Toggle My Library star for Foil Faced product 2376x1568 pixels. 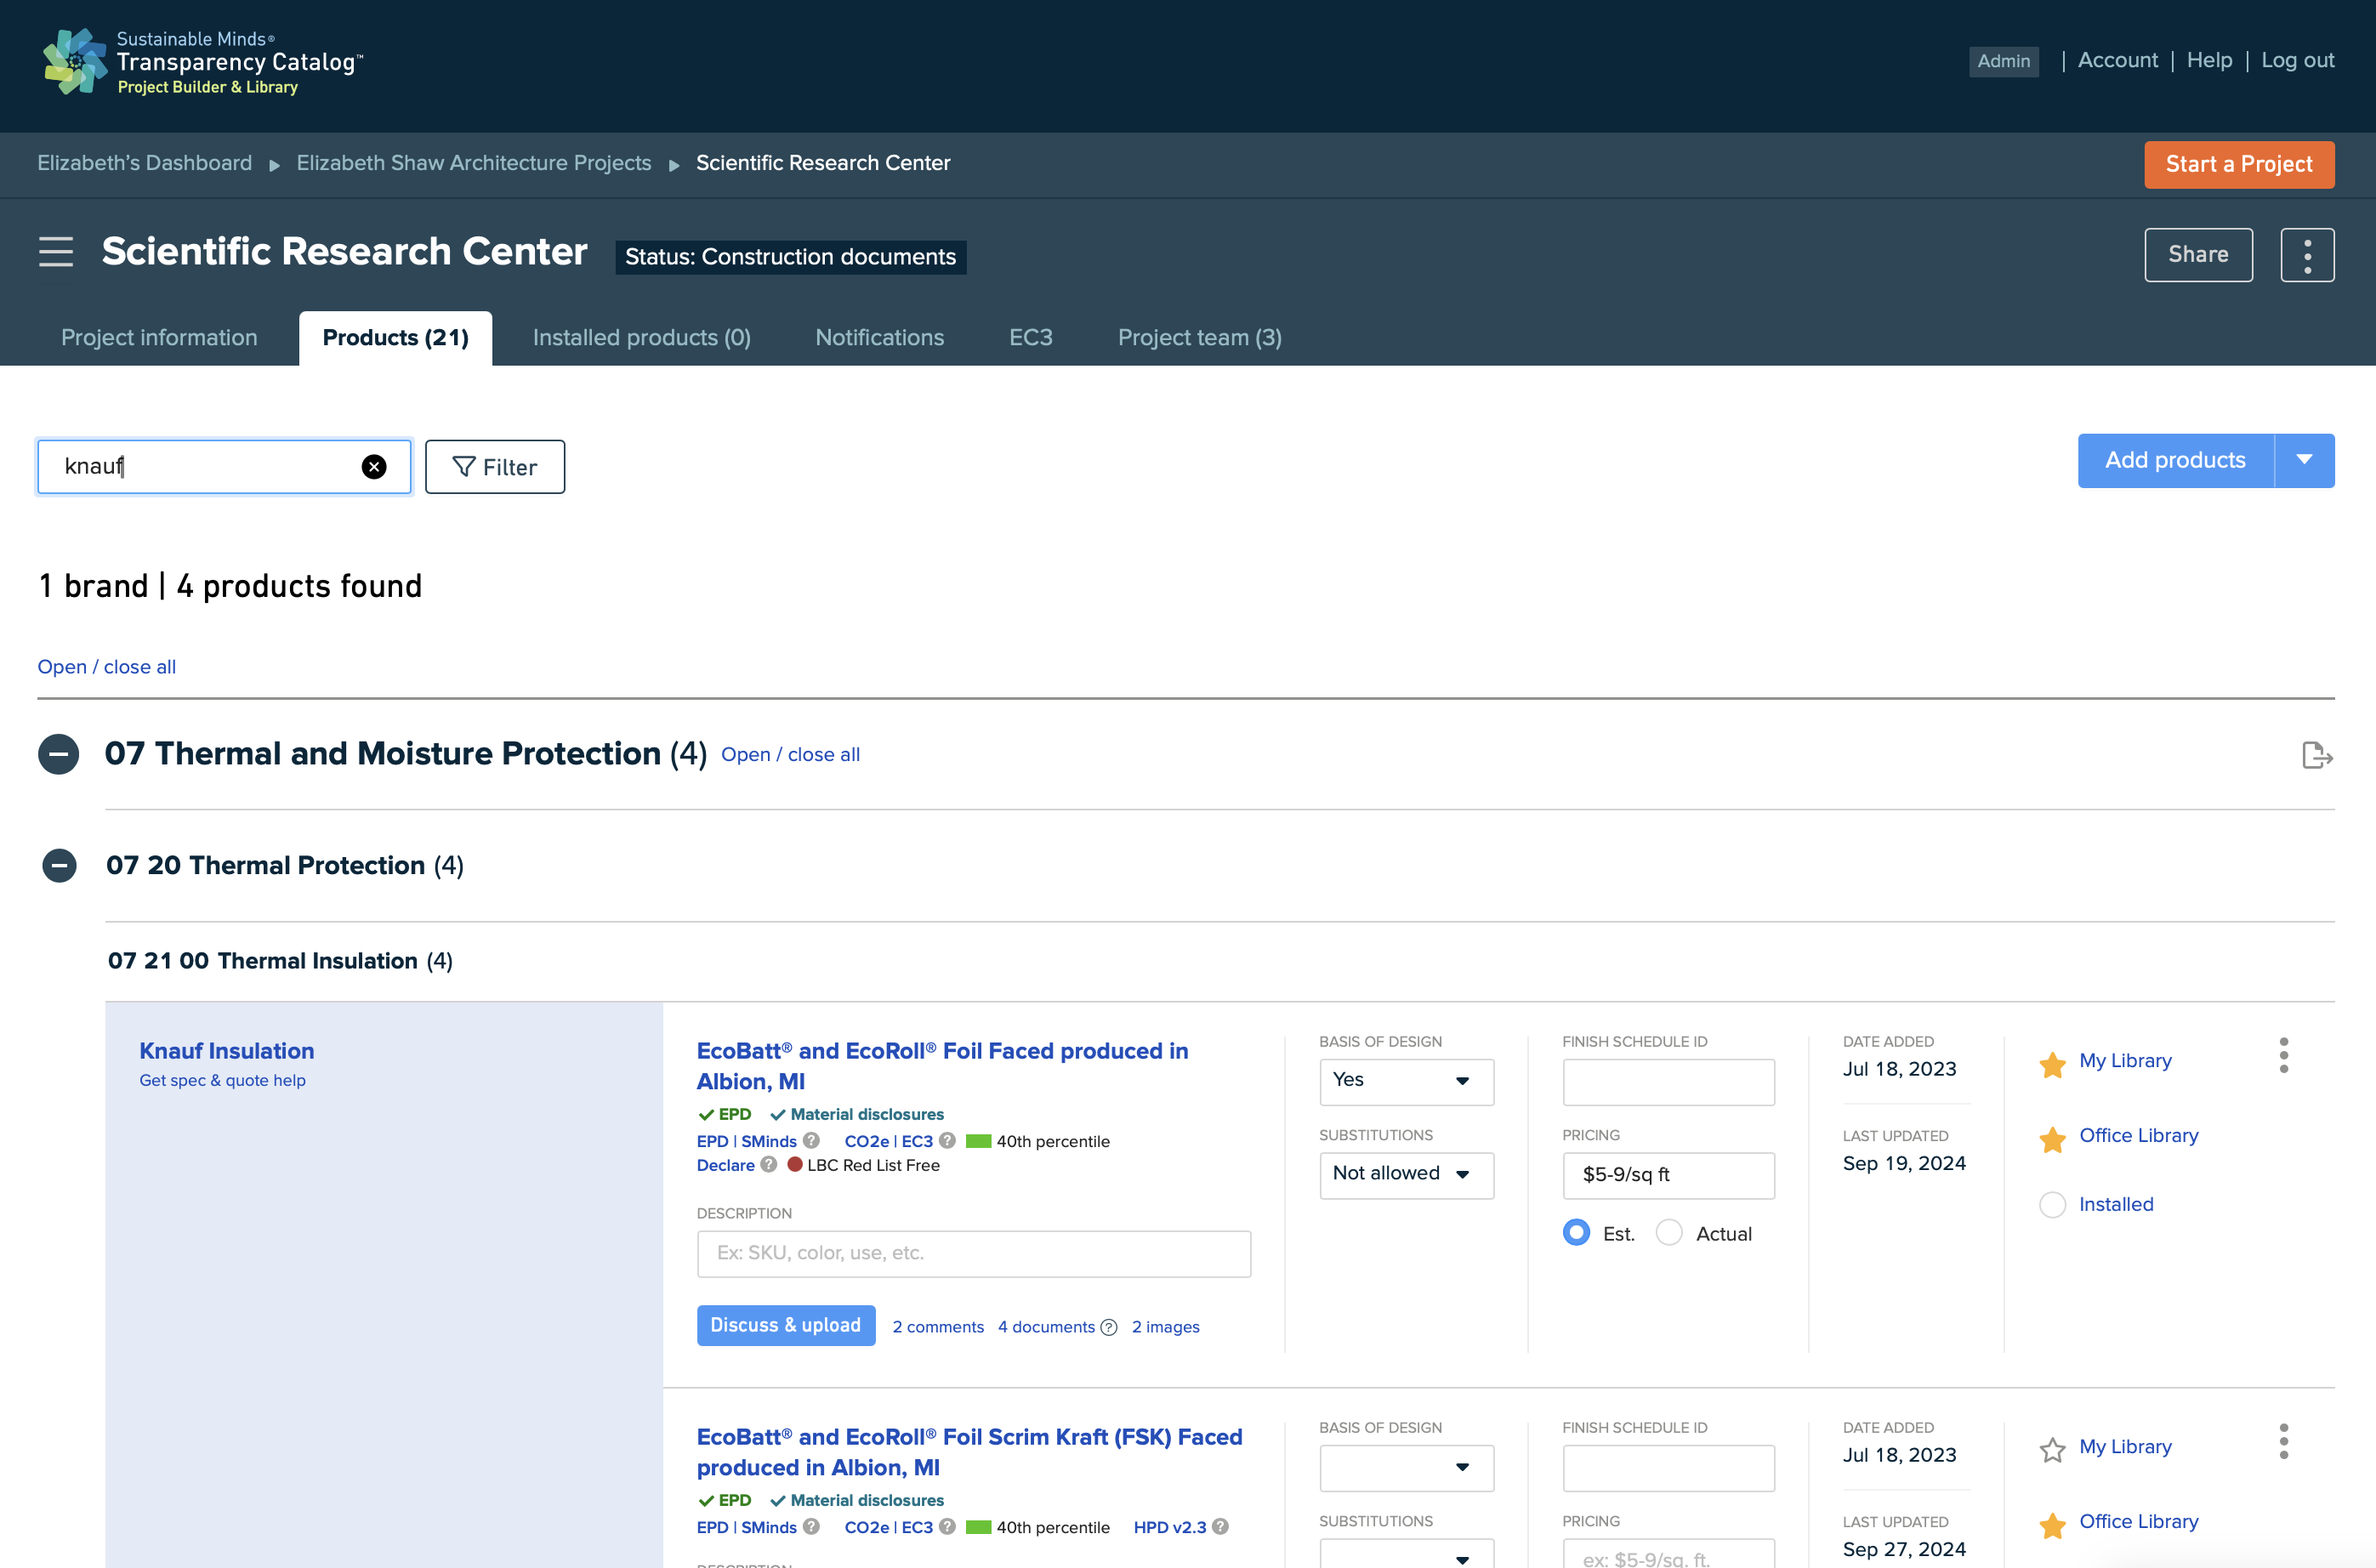[2052, 1064]
